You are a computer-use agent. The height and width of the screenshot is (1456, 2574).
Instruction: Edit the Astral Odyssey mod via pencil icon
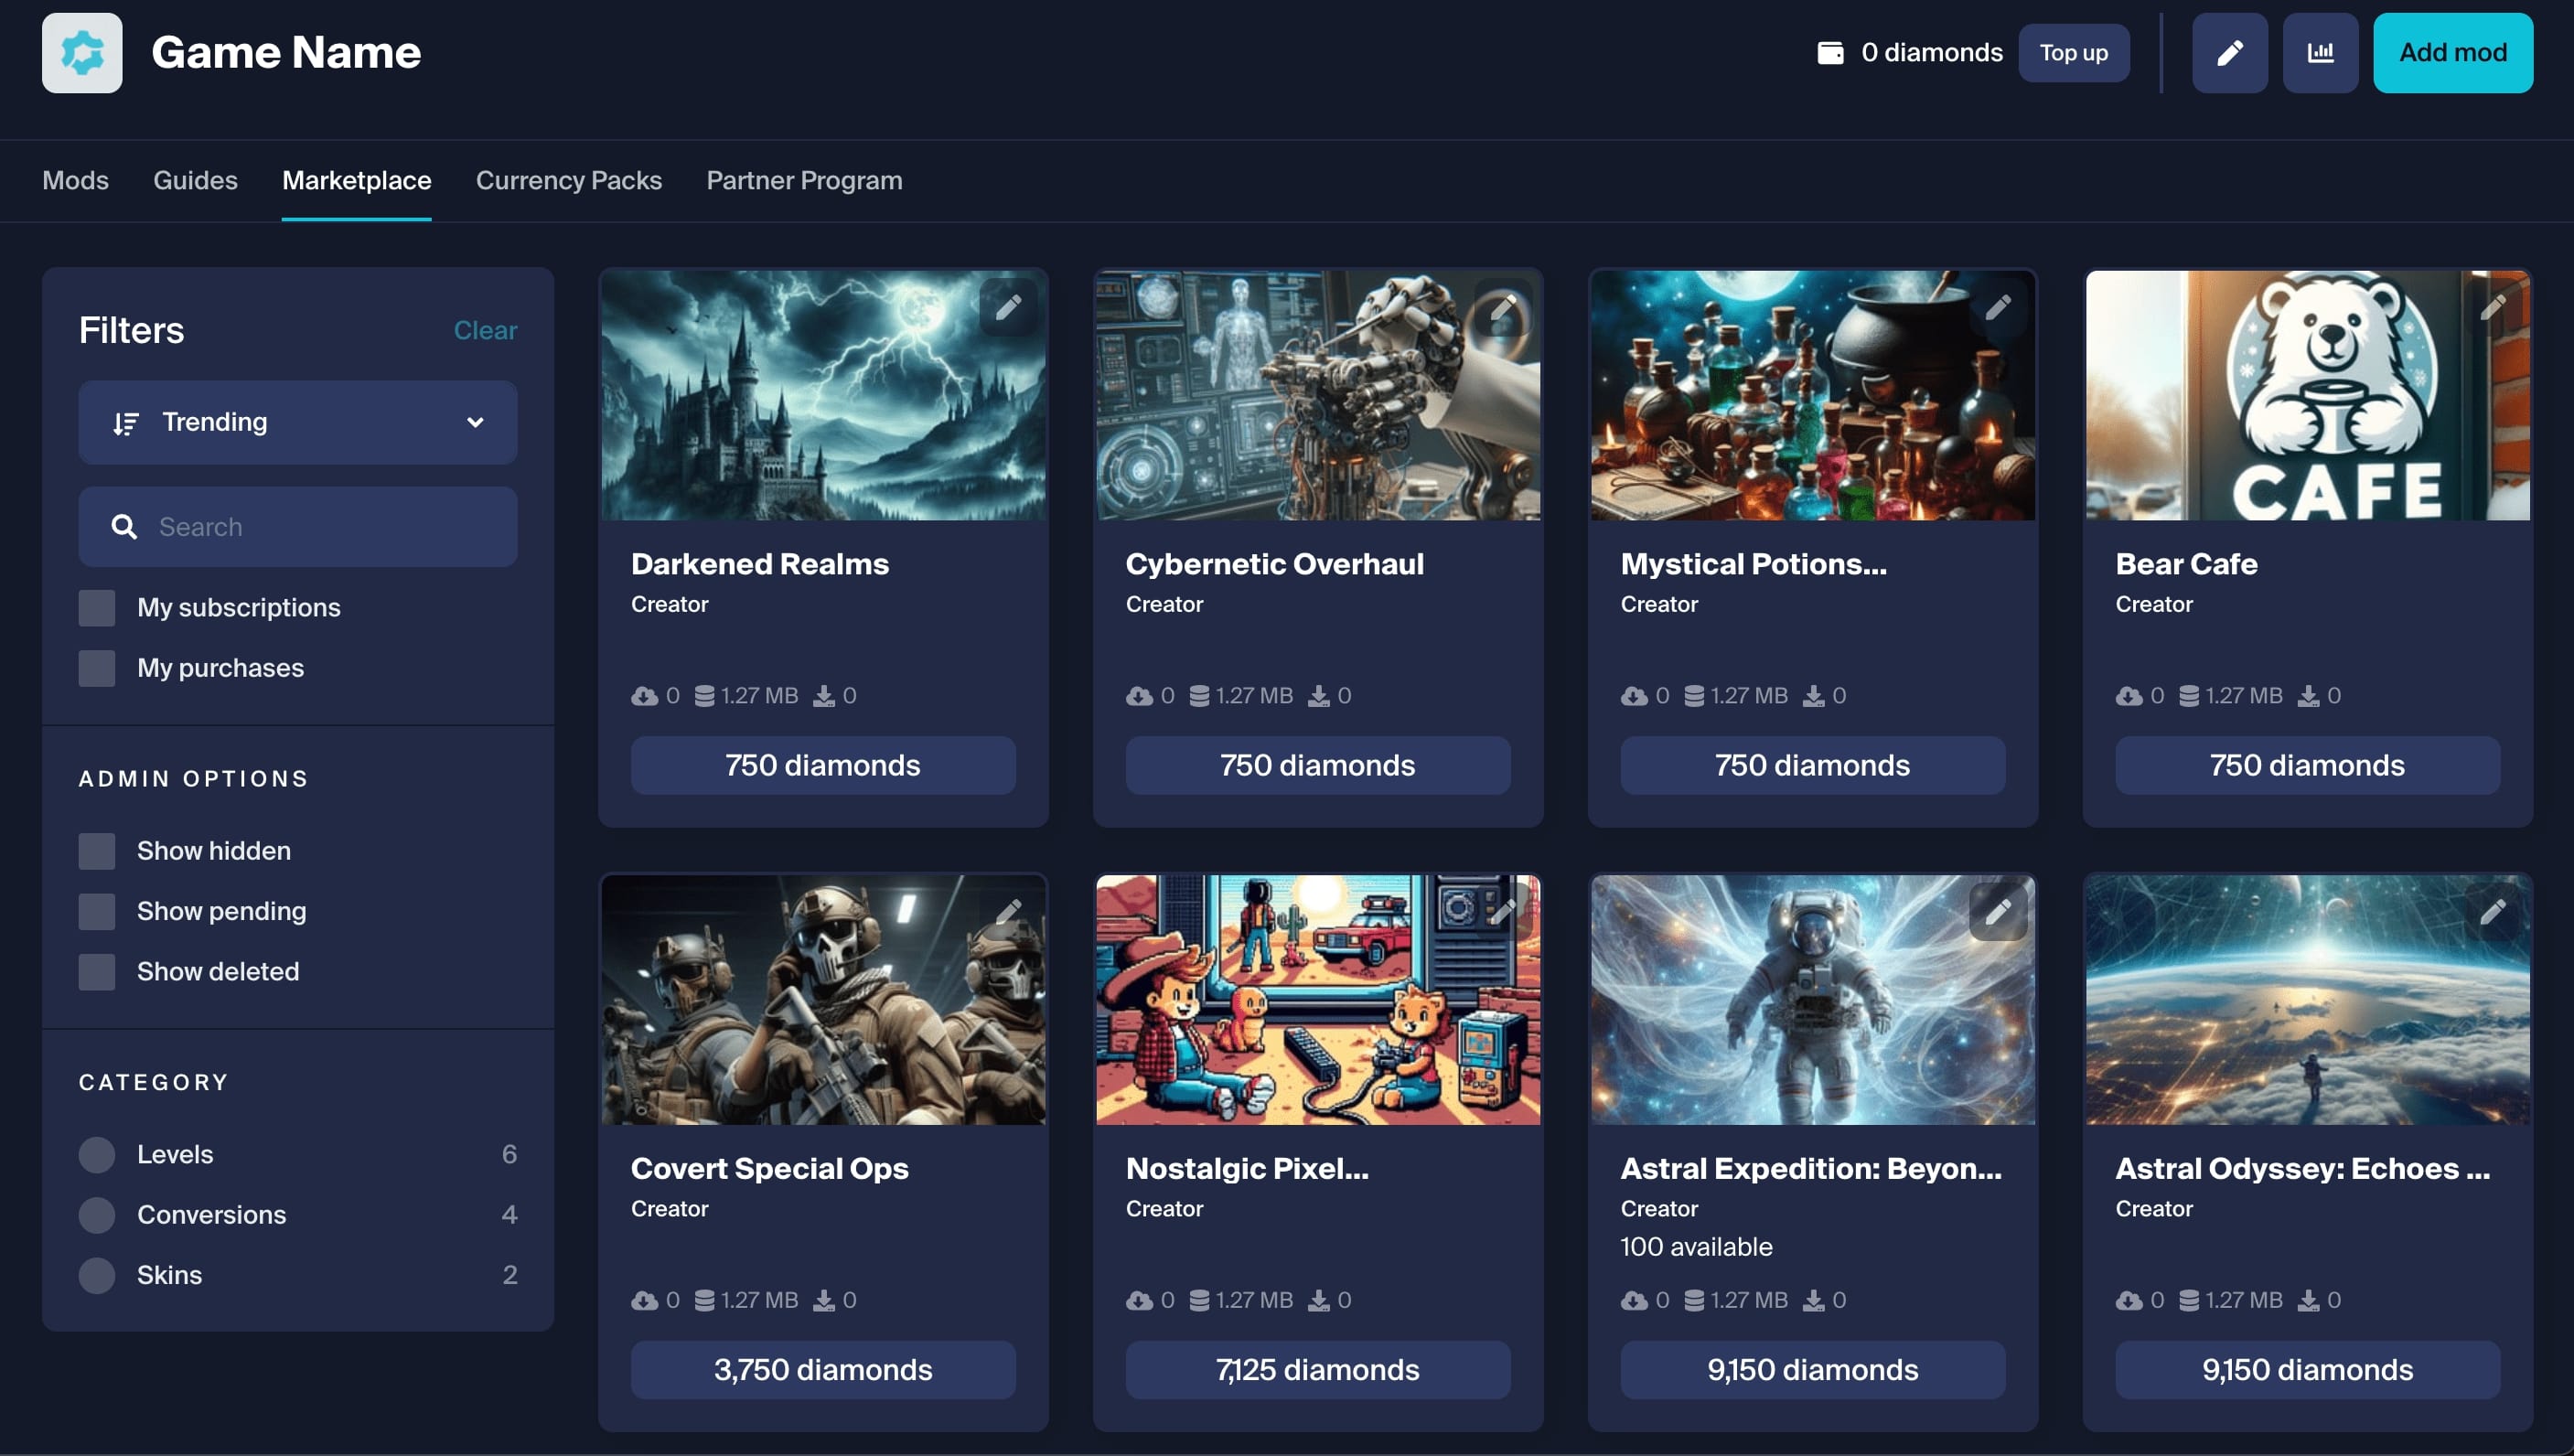coord(2493,911)
